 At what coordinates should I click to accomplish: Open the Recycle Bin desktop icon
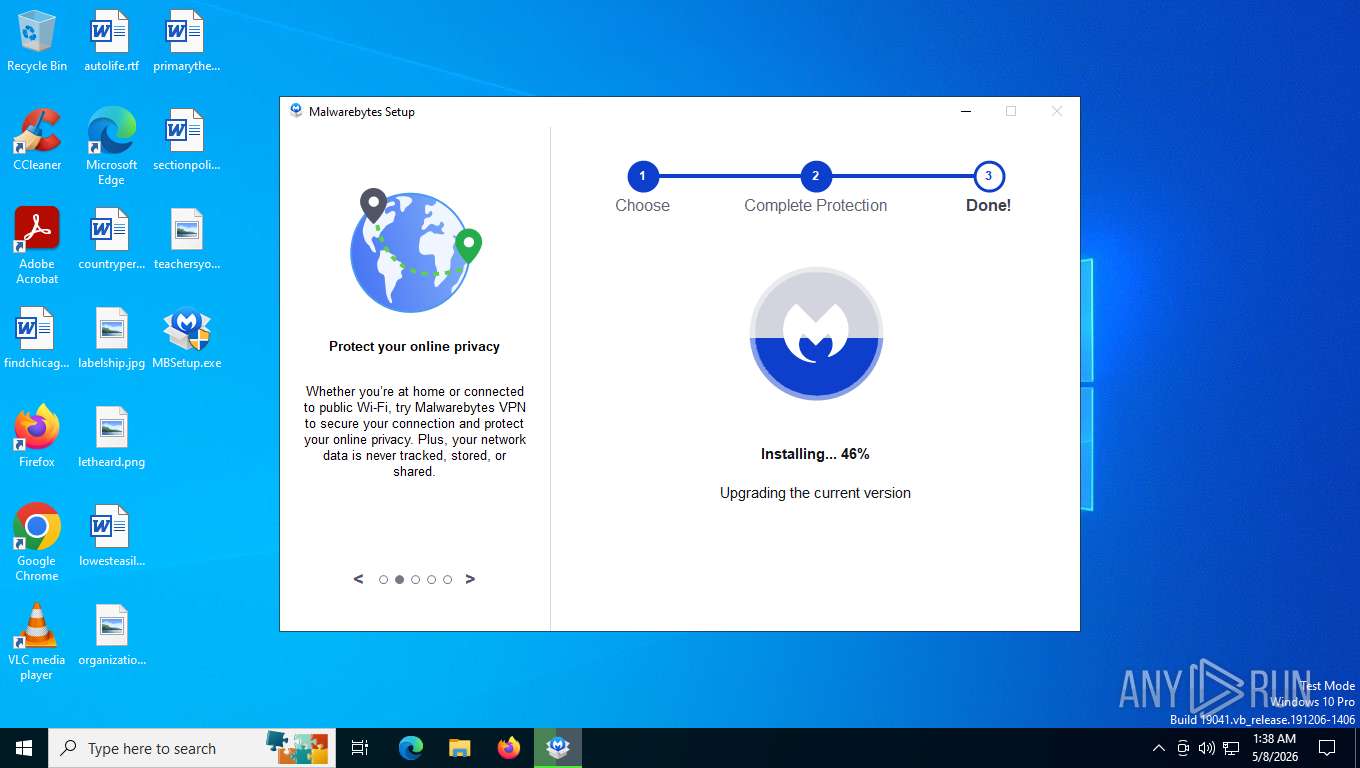click(37, 41)
